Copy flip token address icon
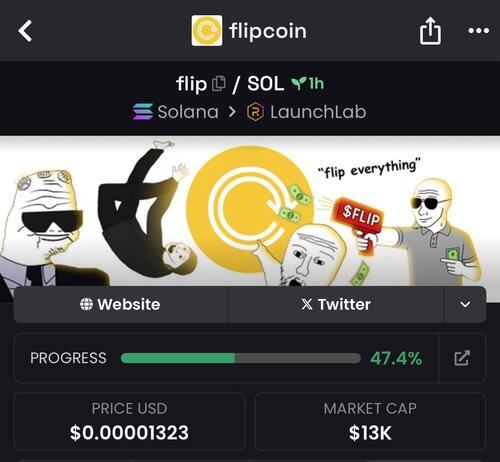The image size is (500, 462). point(219,83)
